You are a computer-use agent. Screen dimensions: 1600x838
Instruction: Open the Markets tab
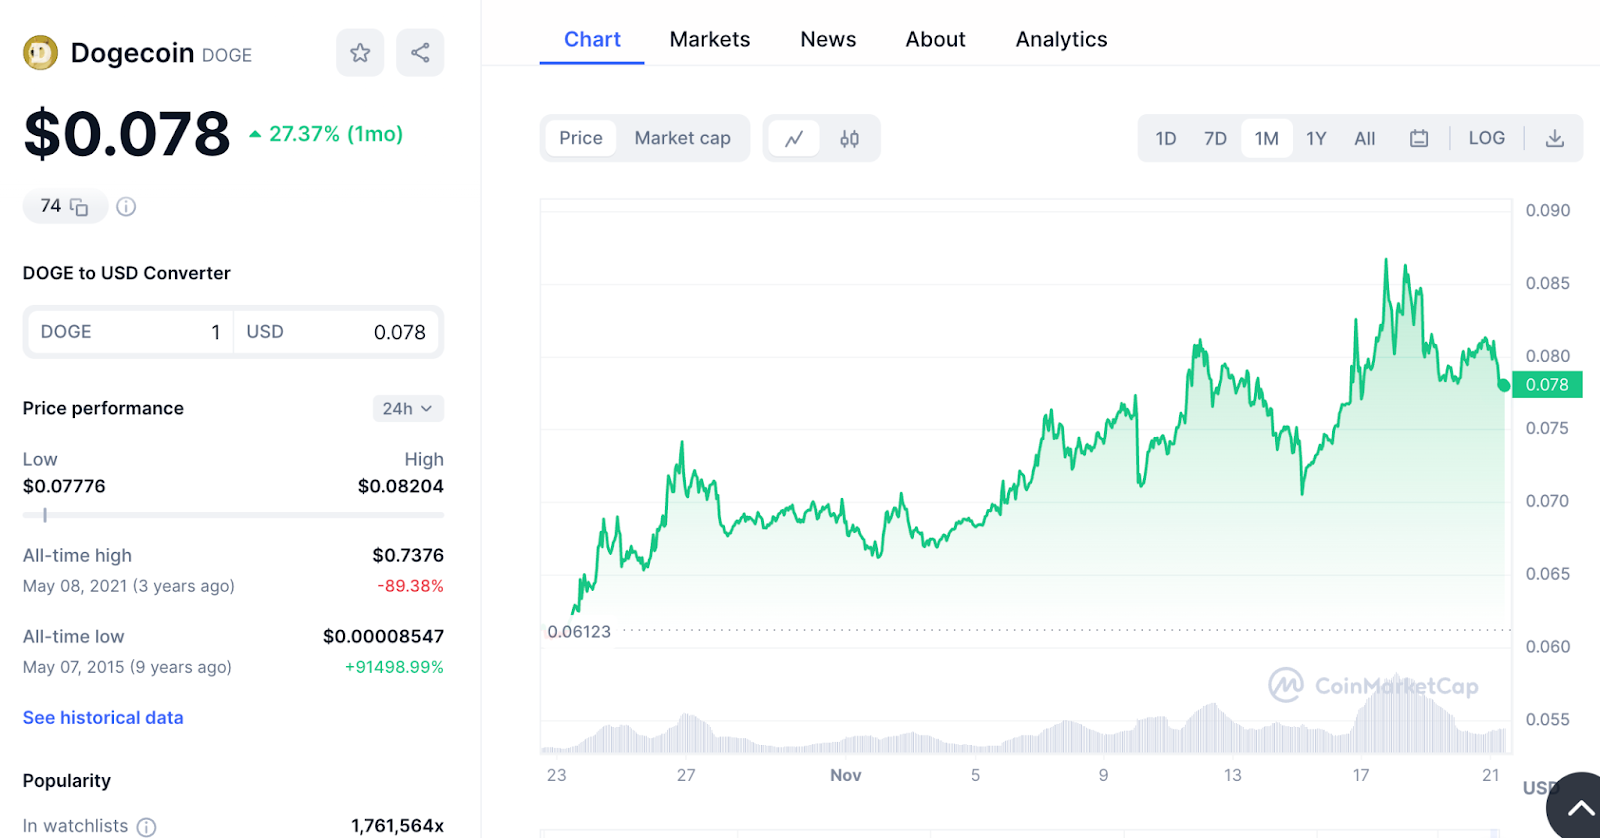[710, 40]
